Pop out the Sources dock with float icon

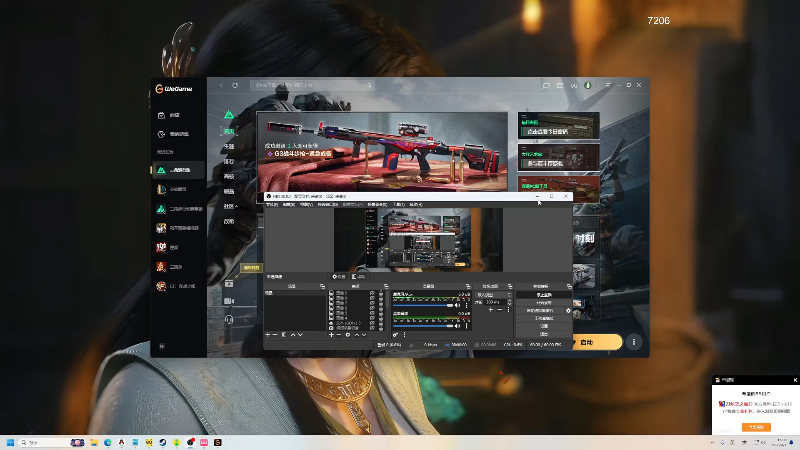click(x=386, y=286)
